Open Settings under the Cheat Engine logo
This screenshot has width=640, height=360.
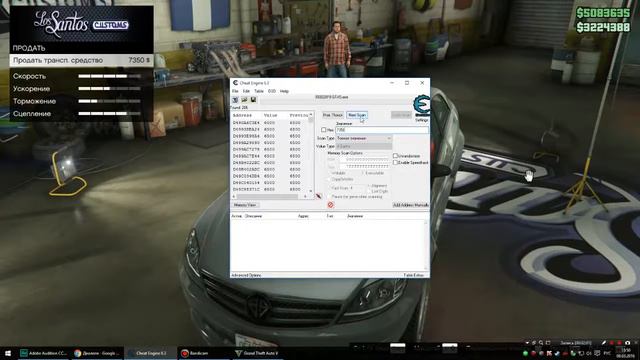tap(421, 120)
